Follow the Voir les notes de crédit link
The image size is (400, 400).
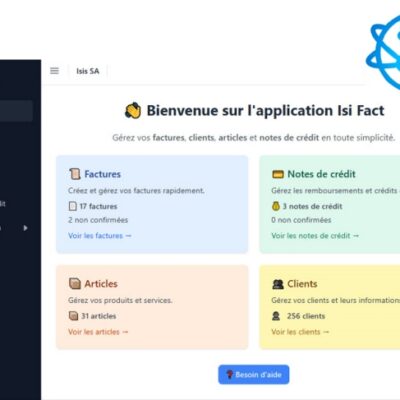click(x=315, y=236)
